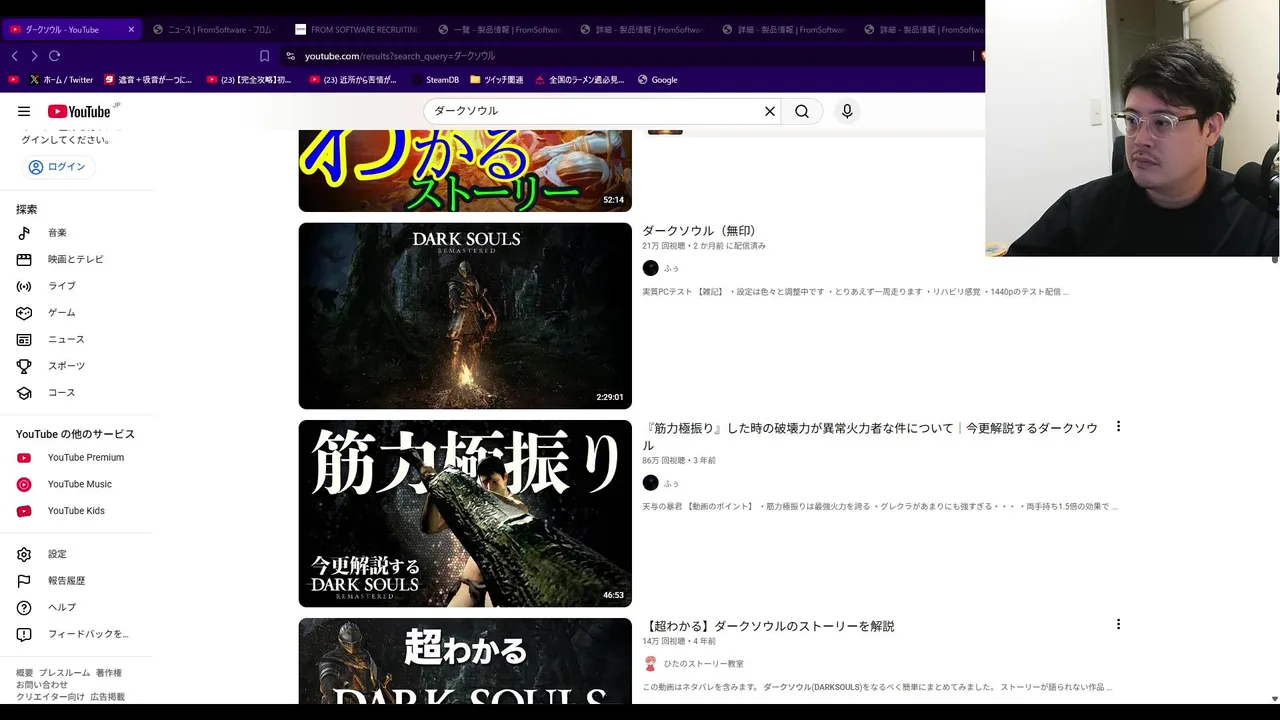Open the Google bookmark
1280x720 pixels.
656,80
